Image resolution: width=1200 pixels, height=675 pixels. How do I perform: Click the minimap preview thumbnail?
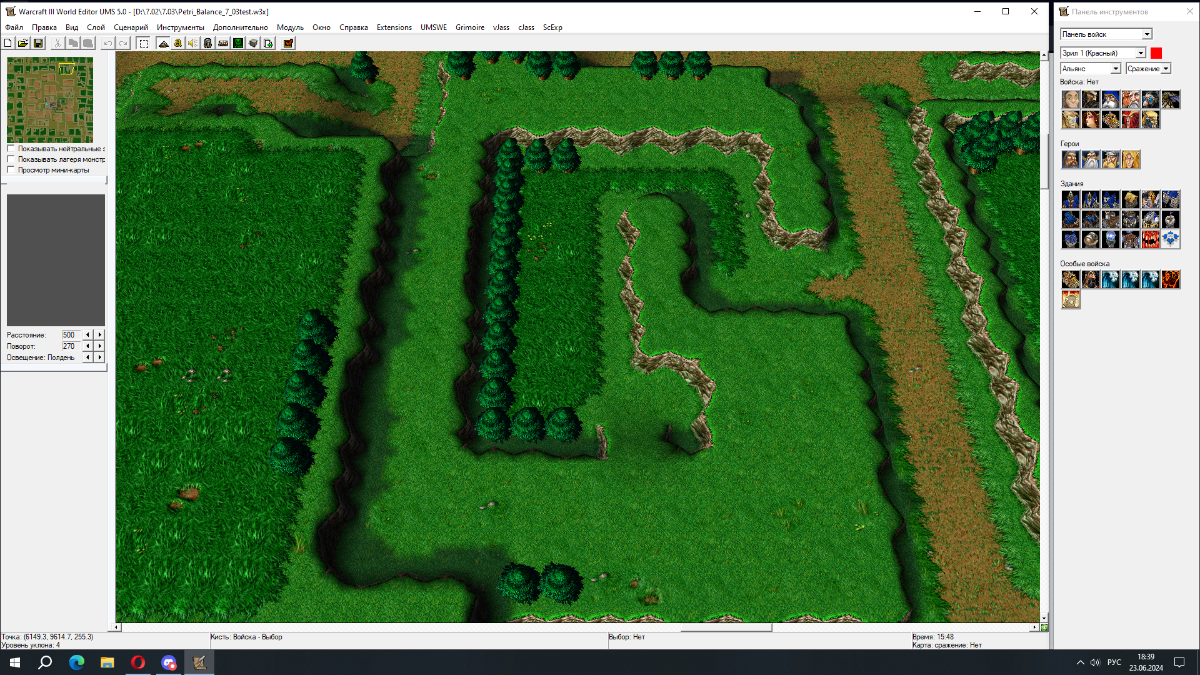[x=50, y=100]
